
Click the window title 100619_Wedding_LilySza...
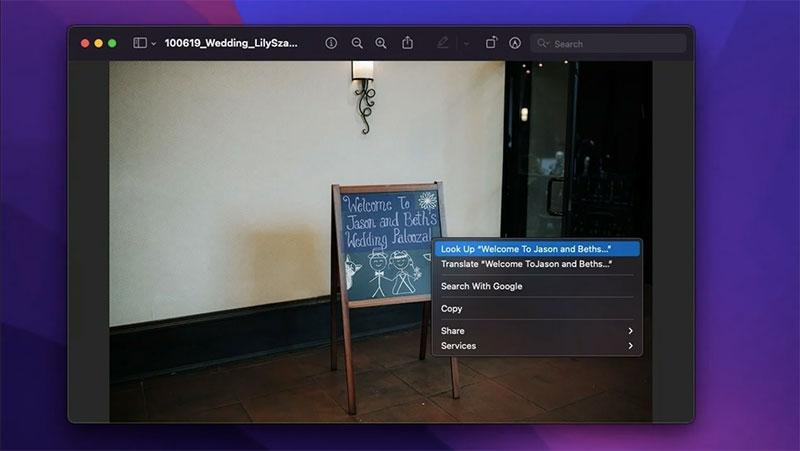(x=231, y=43)
